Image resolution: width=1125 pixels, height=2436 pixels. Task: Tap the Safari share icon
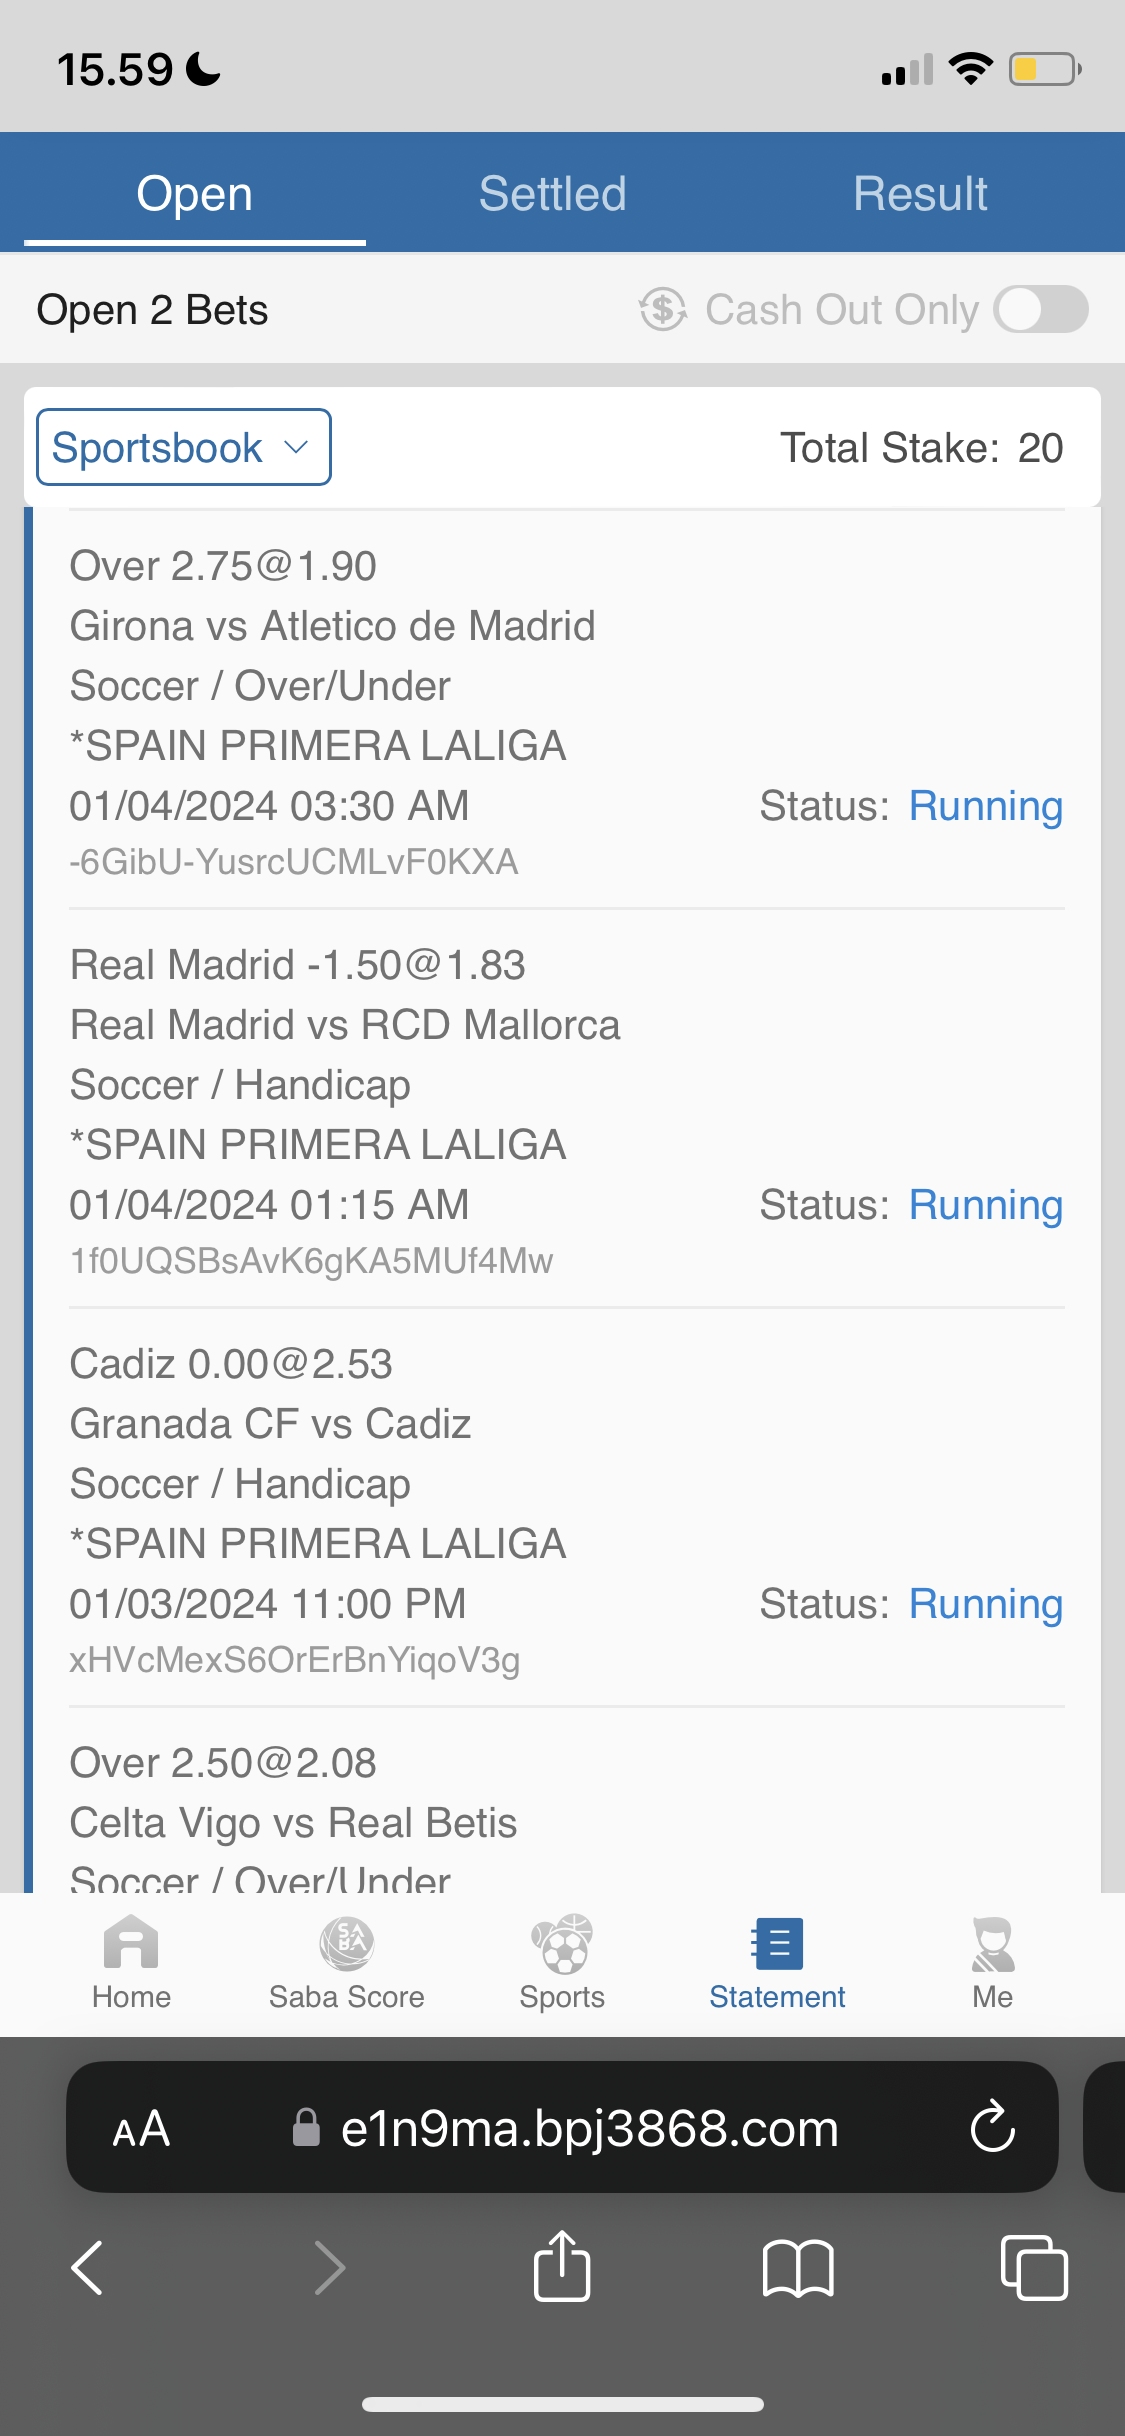(562, 2267)
